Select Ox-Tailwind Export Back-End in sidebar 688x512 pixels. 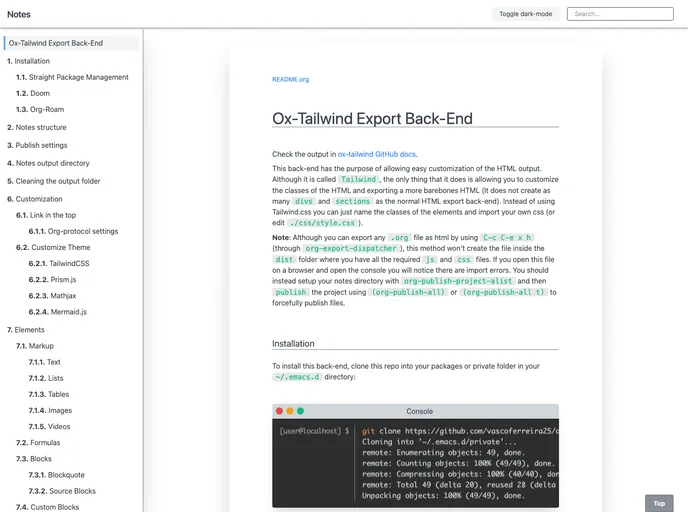click(x=55, y=44)
